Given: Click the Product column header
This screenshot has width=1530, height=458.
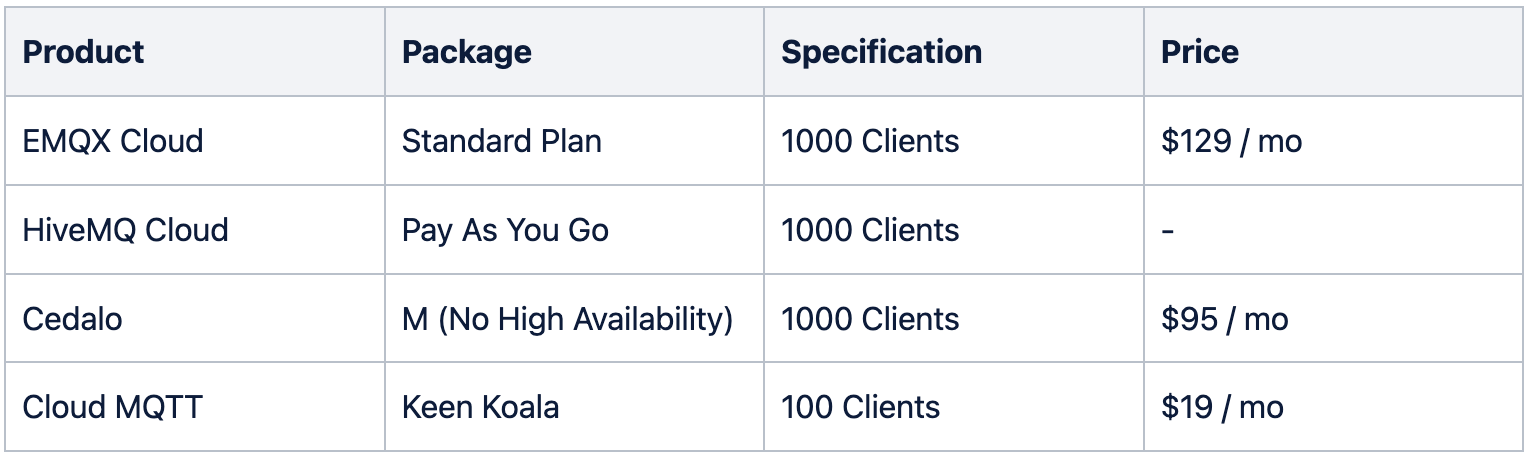Looking at the screenshot, I should click(x=84, y=52).
